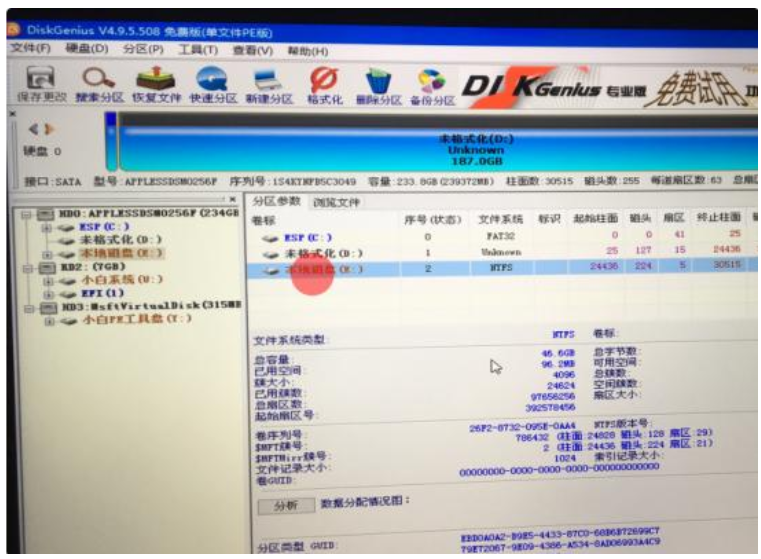
Task: Click the FAT32 cell in ESP row
Action: 500,236
